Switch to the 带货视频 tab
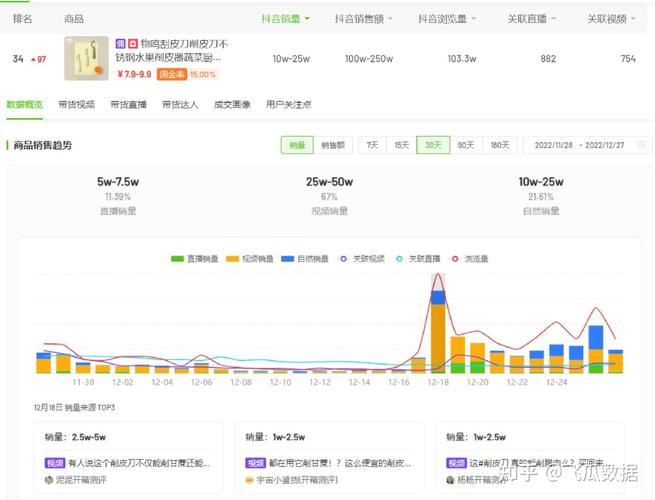655x500 pixels. [x=76, y=104]
